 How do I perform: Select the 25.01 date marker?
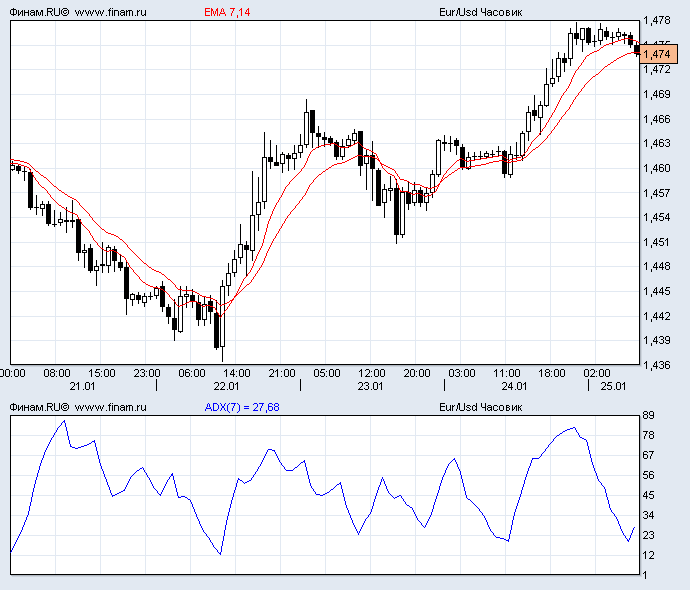(612, 386)
